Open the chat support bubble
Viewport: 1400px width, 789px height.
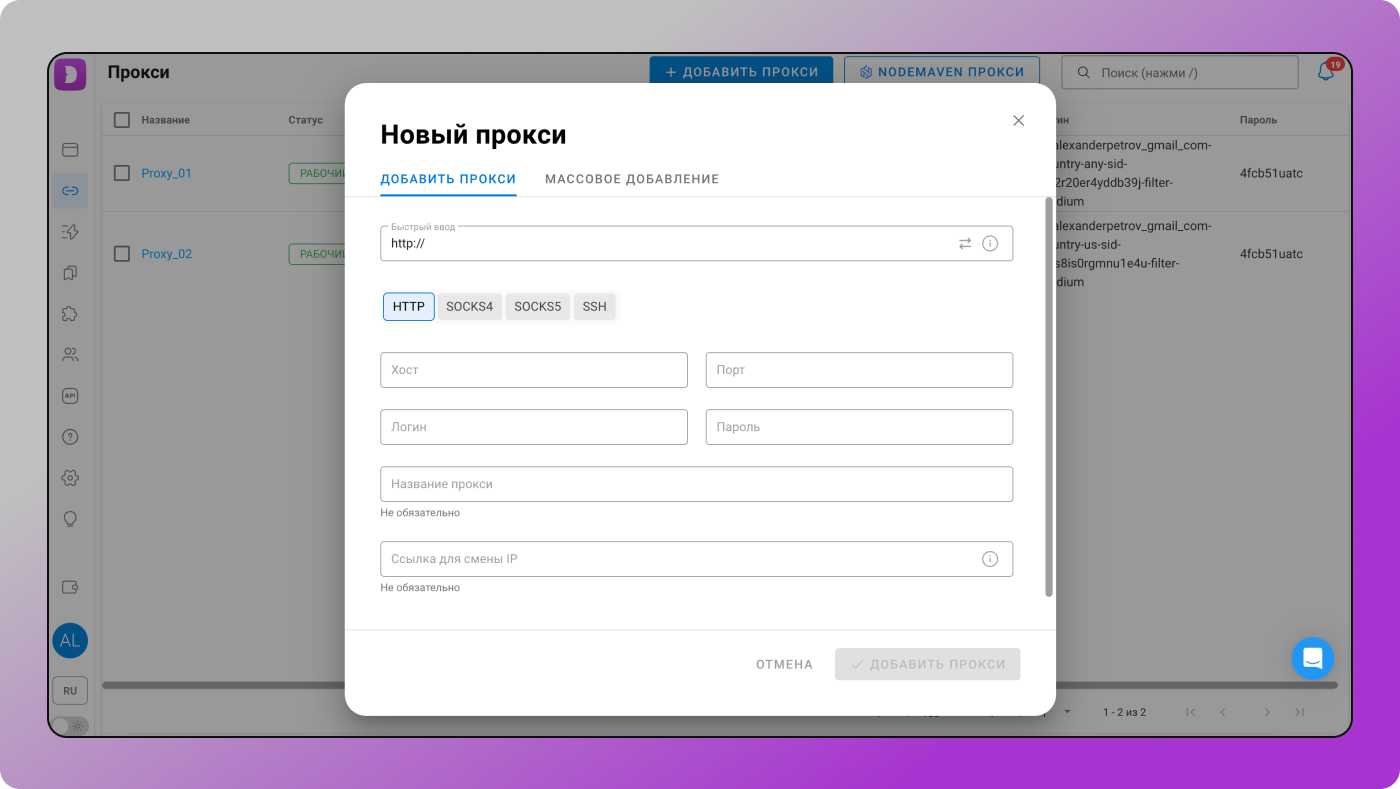1313,658
